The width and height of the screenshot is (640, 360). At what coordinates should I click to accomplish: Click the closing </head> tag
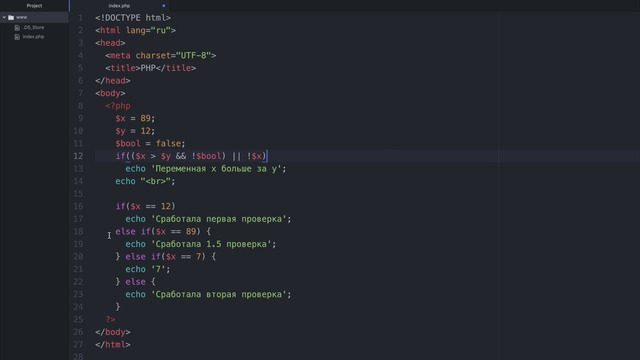pyautogui.click(x=113, y=81)
